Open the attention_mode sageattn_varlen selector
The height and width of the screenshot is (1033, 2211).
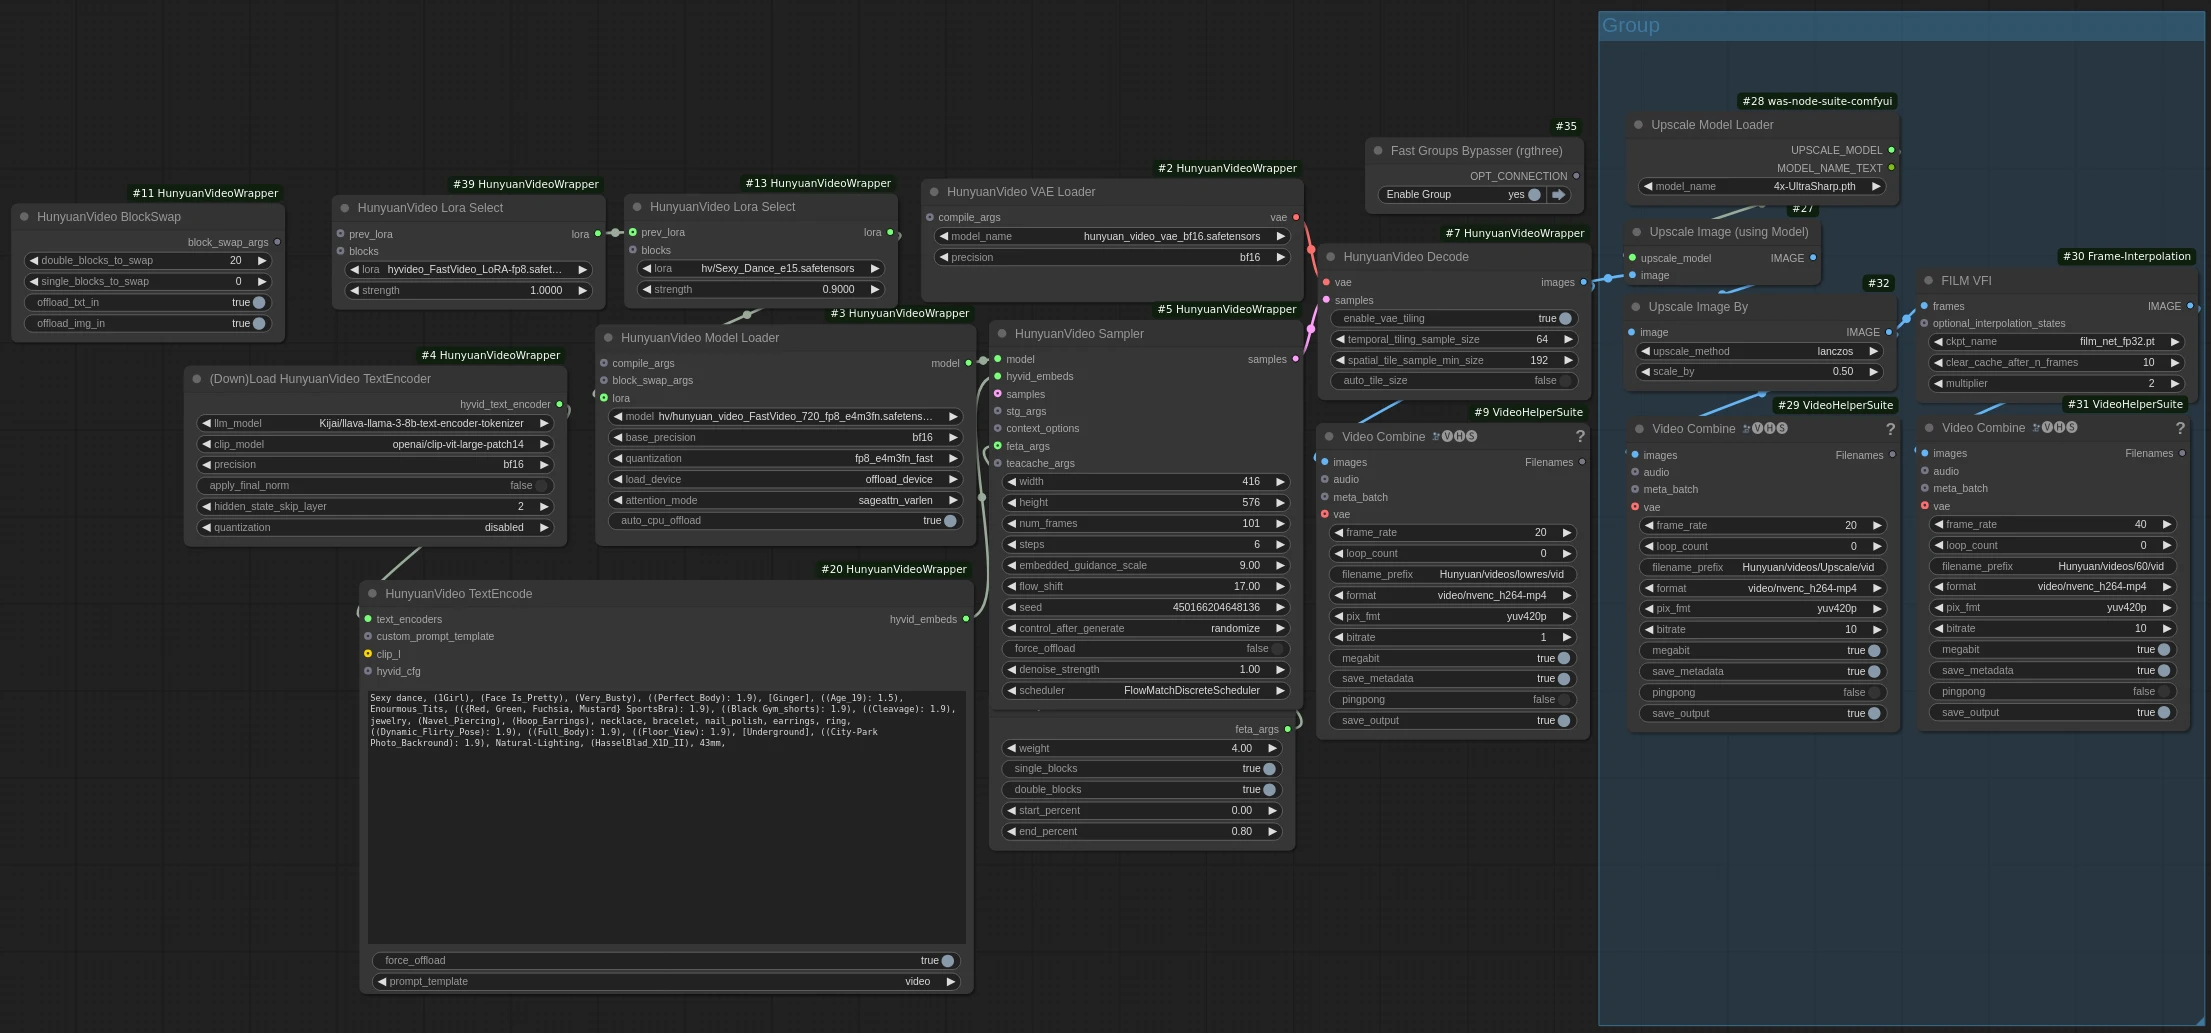(x=785, y=500)
